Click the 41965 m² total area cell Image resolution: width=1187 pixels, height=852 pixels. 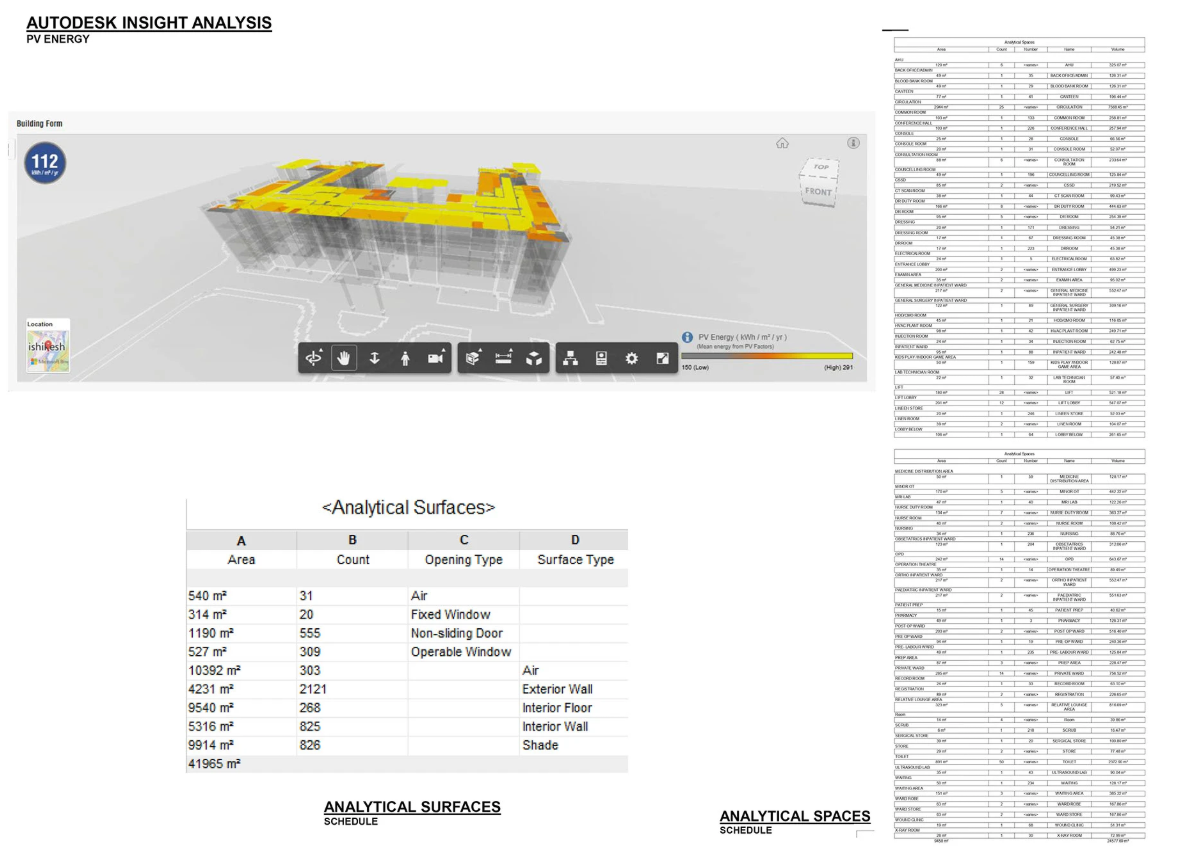click(x=241, y=764)
